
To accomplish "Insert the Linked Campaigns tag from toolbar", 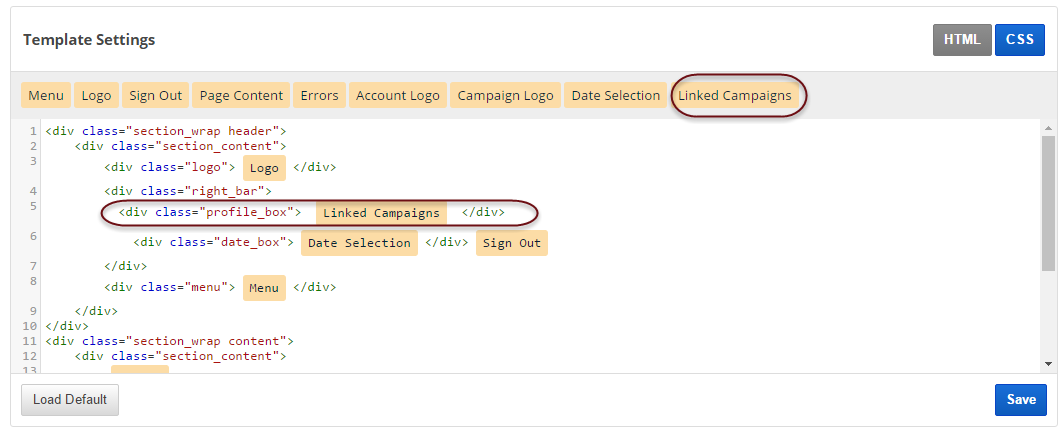I will click(x=735, y=96).
